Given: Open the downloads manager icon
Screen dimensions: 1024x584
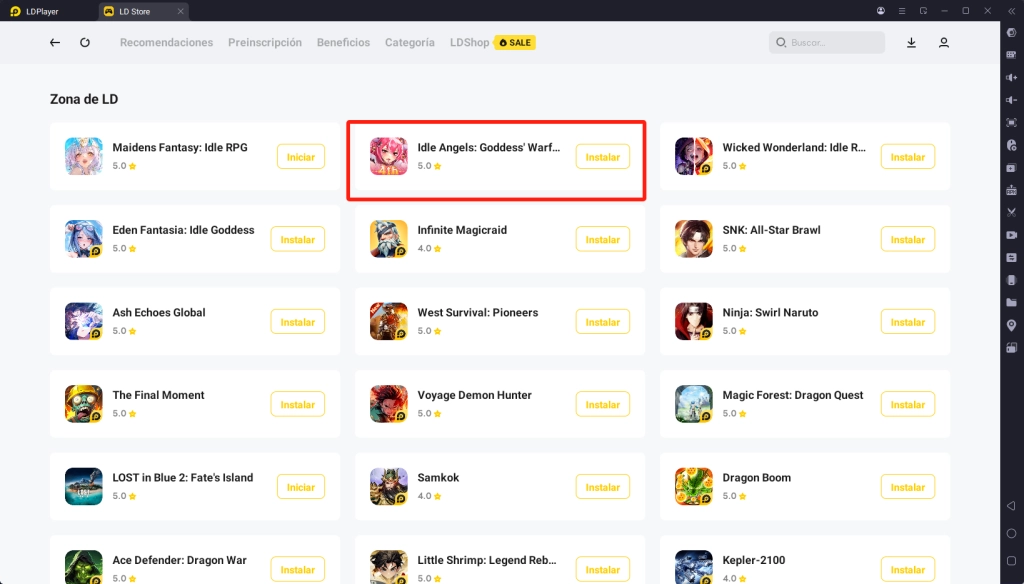Looking at the screenshot, I should (911, 42).
